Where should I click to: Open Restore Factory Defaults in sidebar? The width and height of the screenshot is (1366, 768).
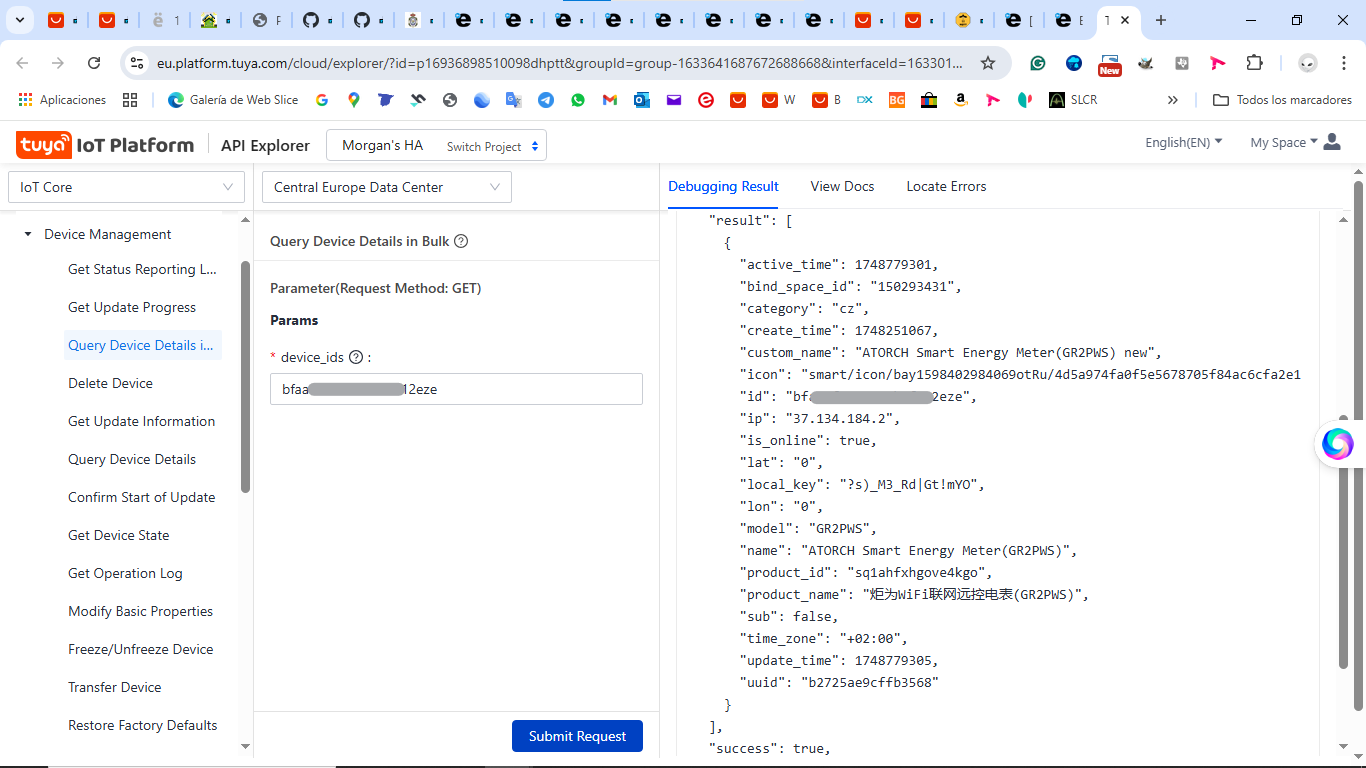coord(142,725)
